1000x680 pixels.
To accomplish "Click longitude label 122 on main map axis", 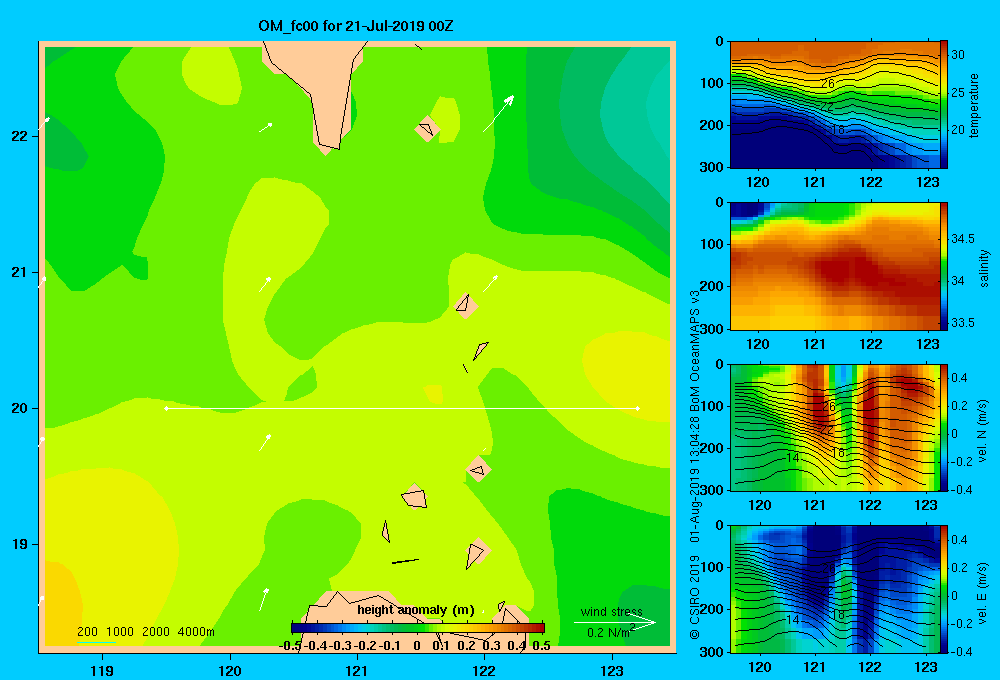I will click(x=485, y=670).
